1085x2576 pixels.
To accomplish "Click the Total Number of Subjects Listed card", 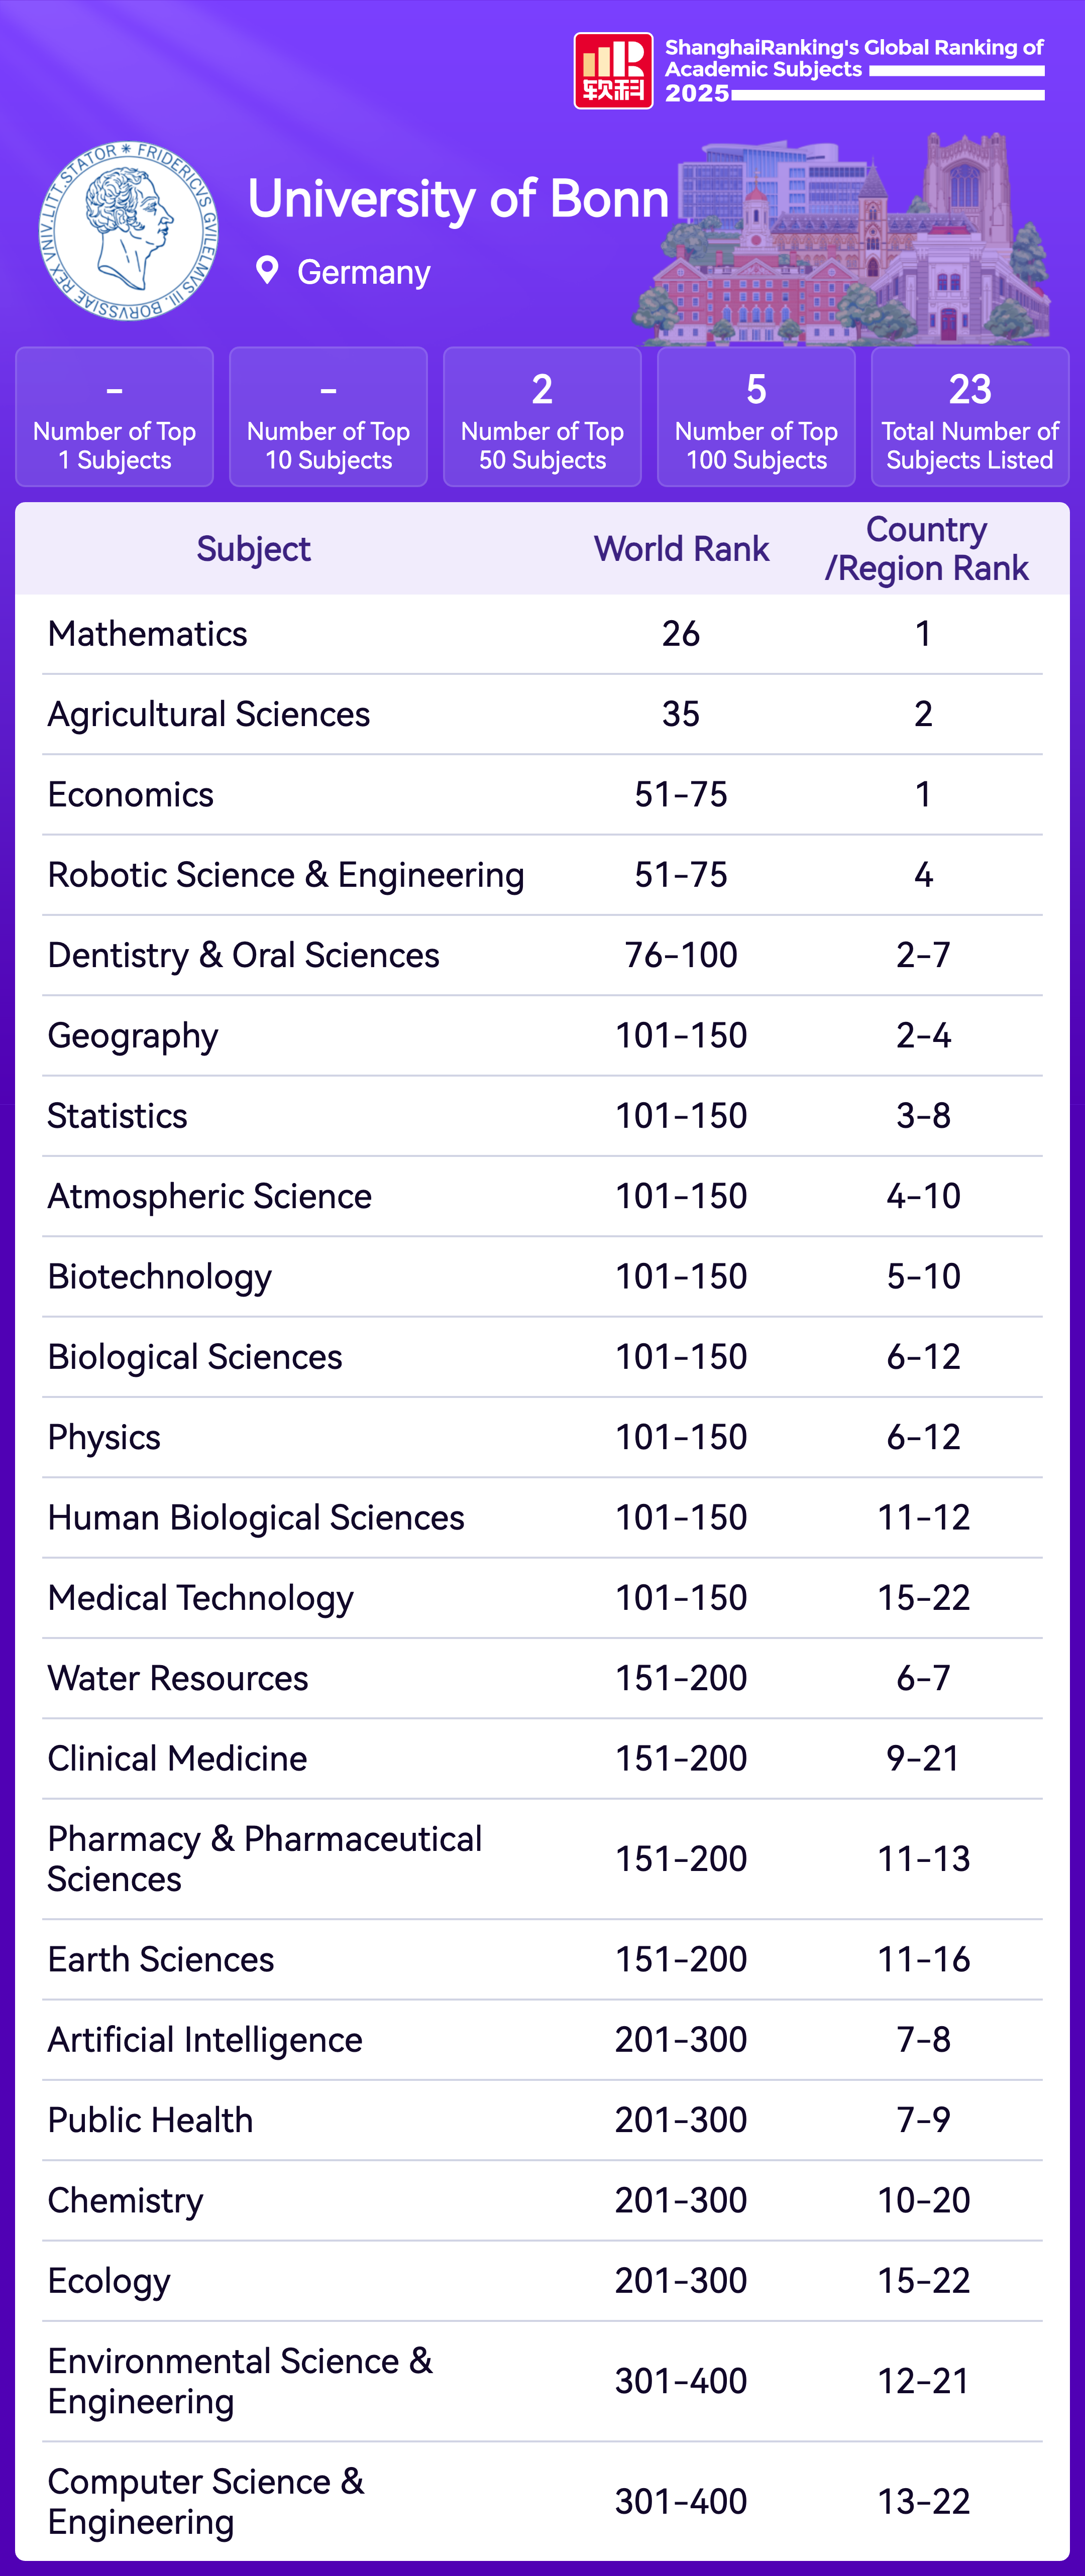I will (969, 417).
